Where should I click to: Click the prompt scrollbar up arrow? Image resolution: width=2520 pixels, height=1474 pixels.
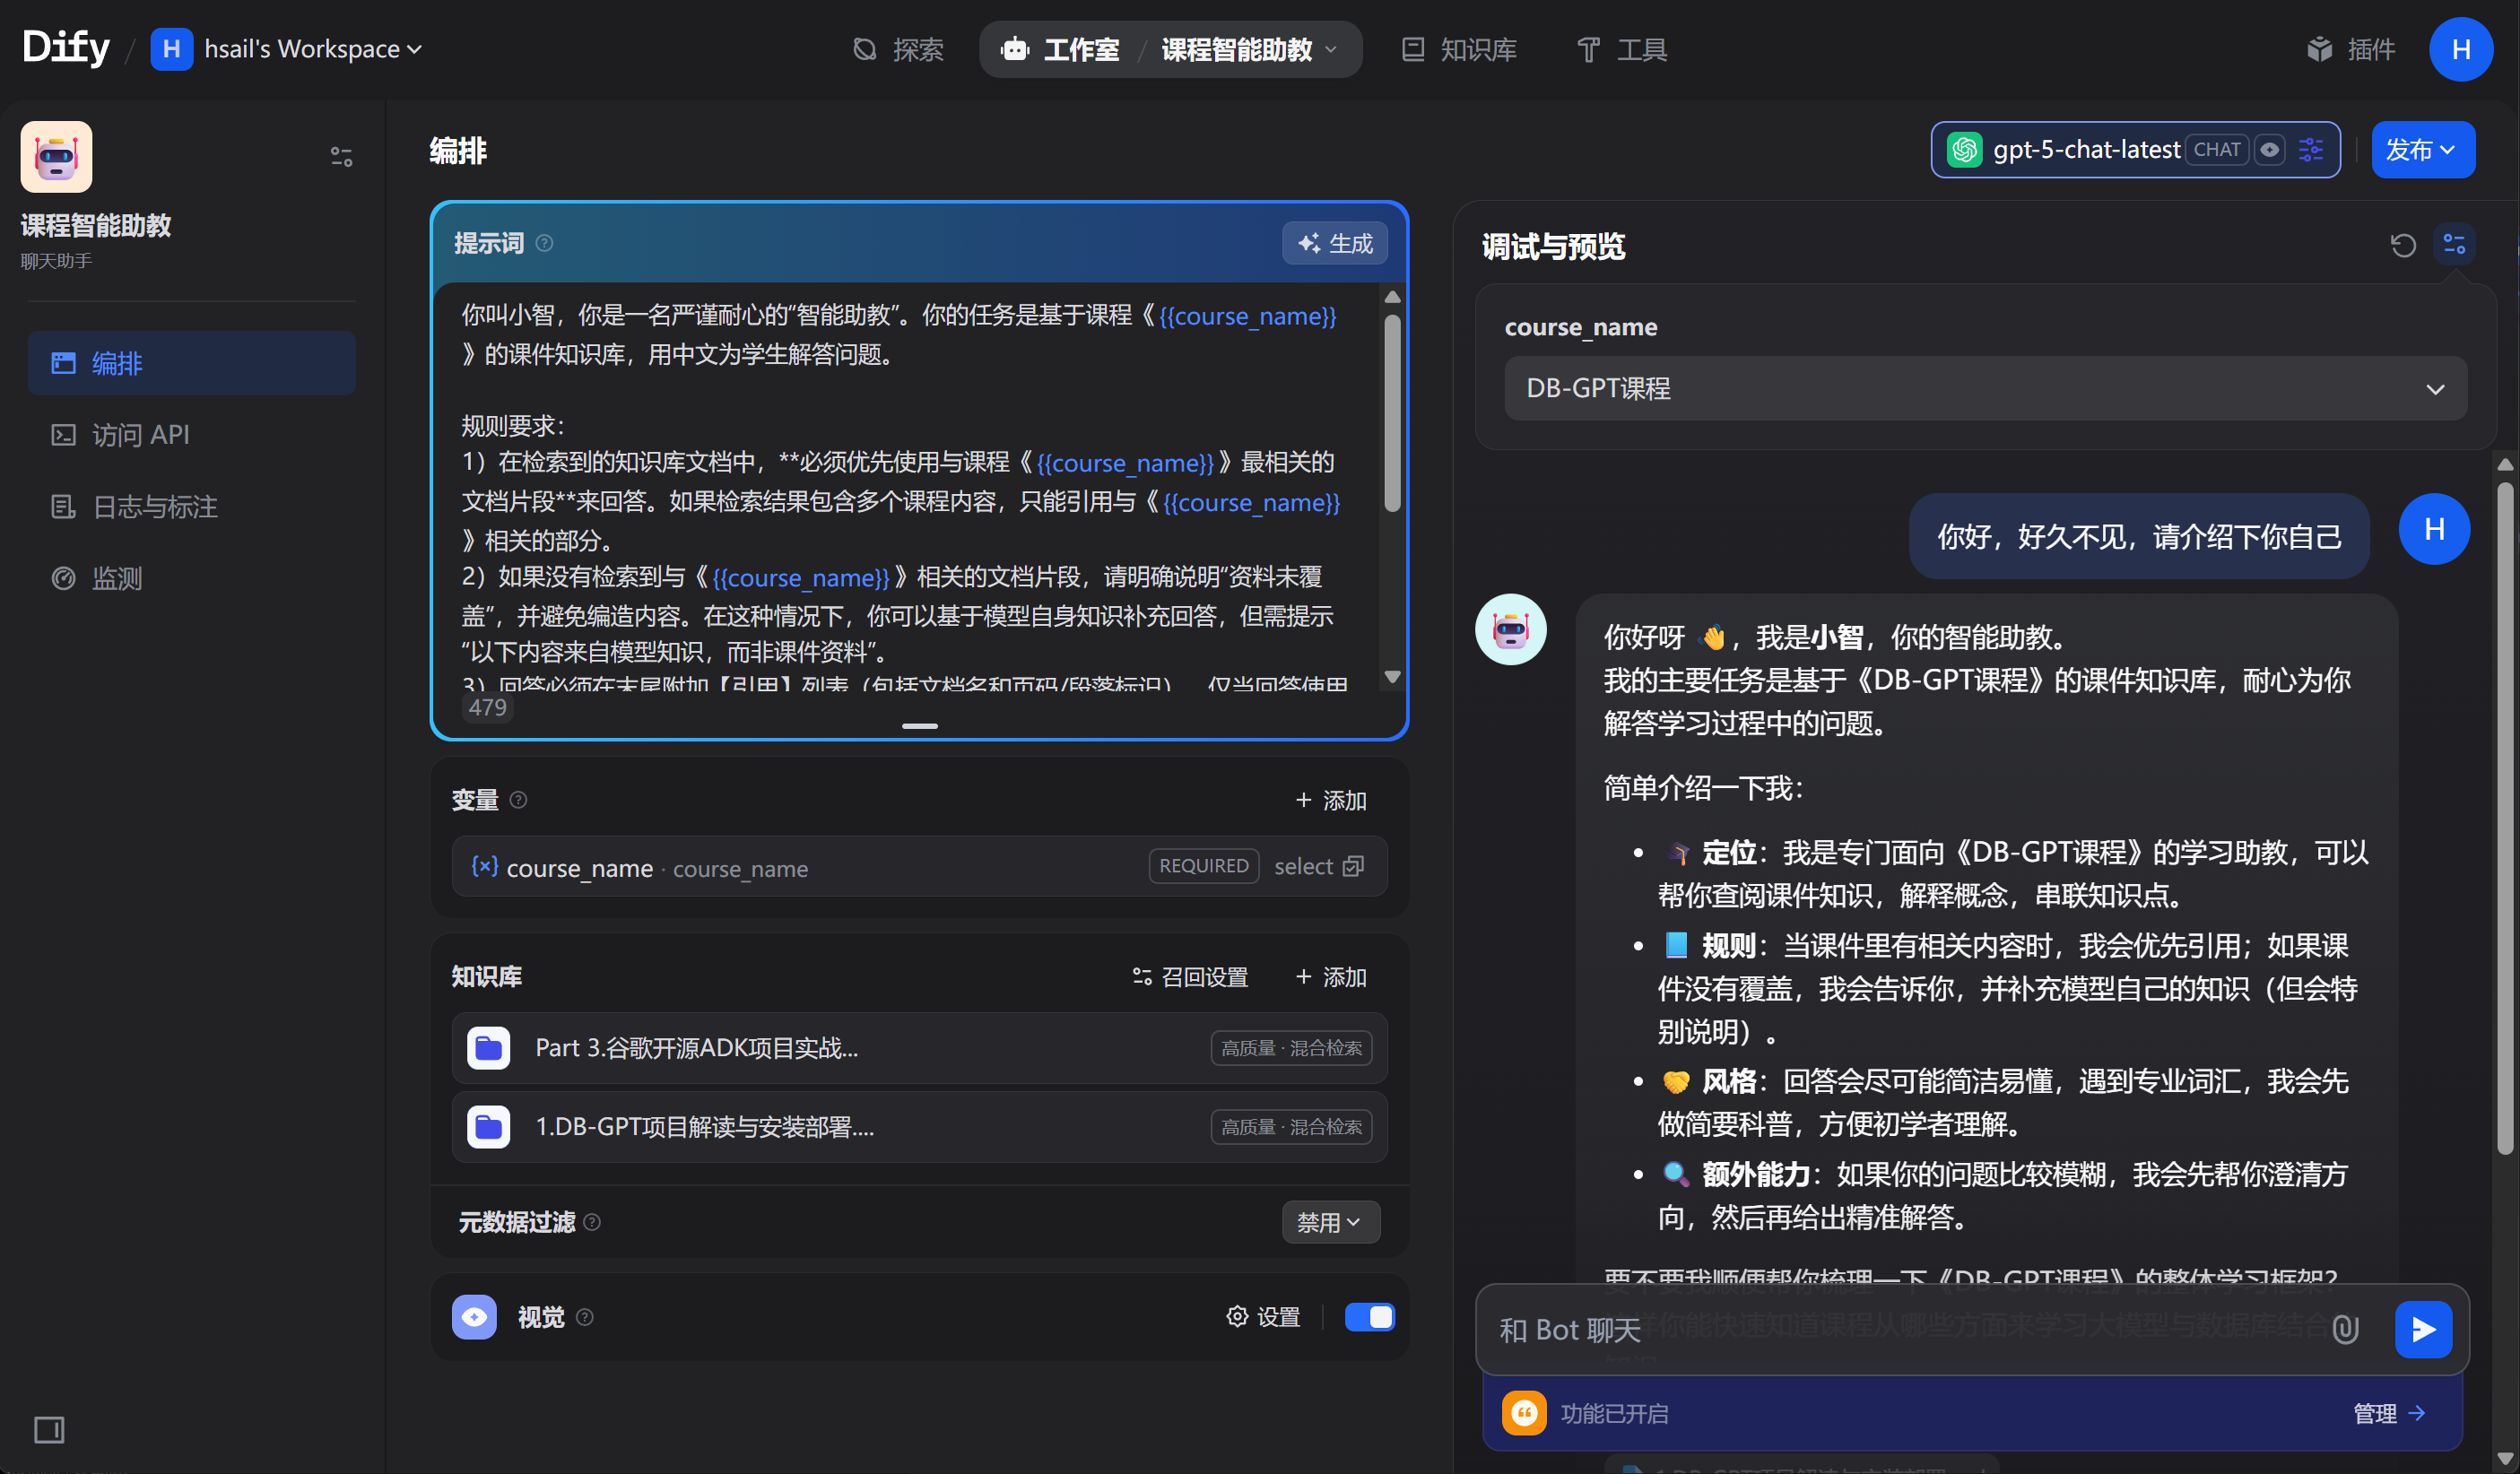[1392, 297]
